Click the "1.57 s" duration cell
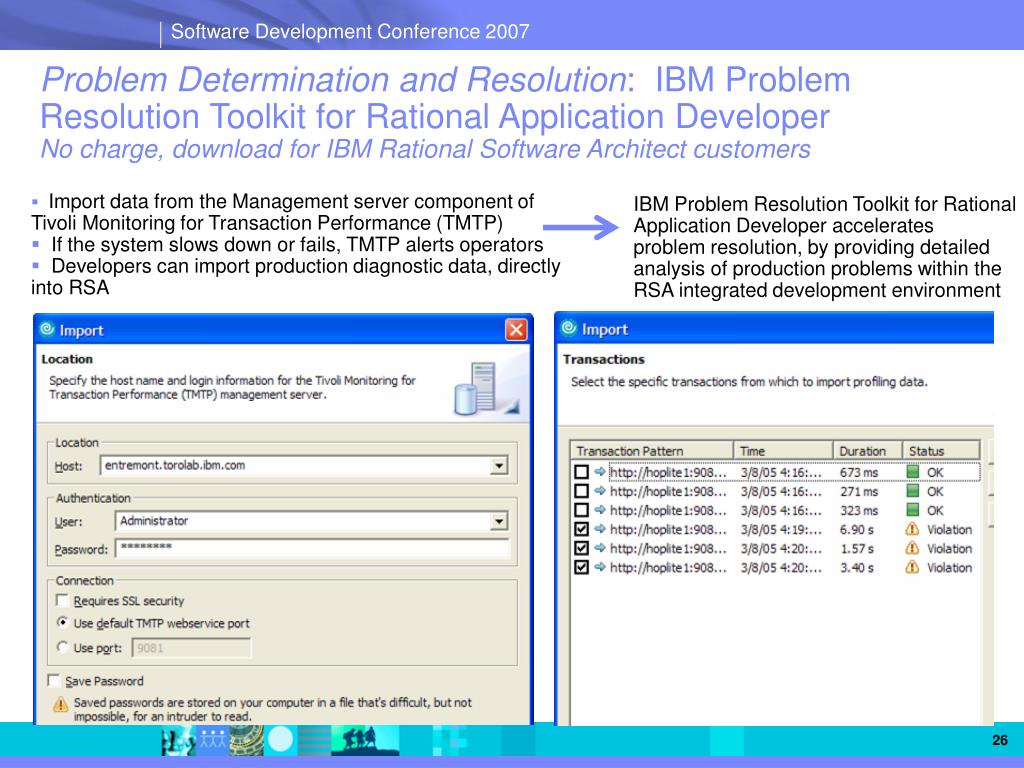 (857, 549)
